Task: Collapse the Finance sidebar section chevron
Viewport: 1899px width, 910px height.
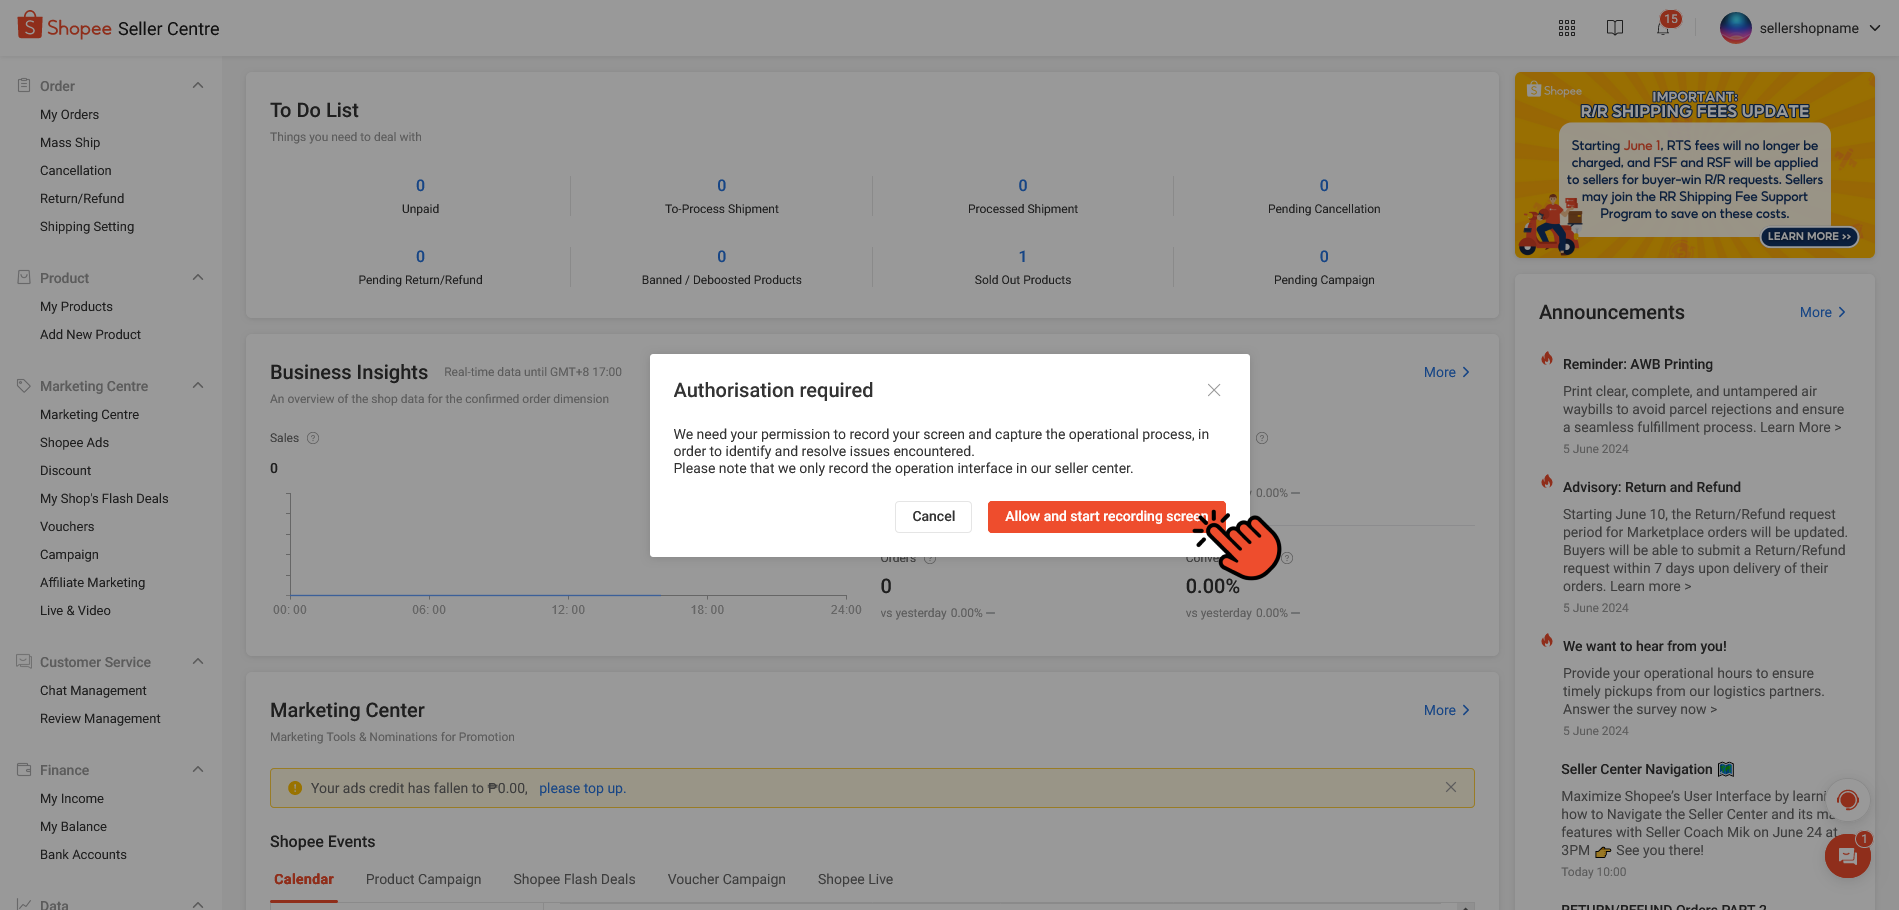Action: [x=198, y=770]
